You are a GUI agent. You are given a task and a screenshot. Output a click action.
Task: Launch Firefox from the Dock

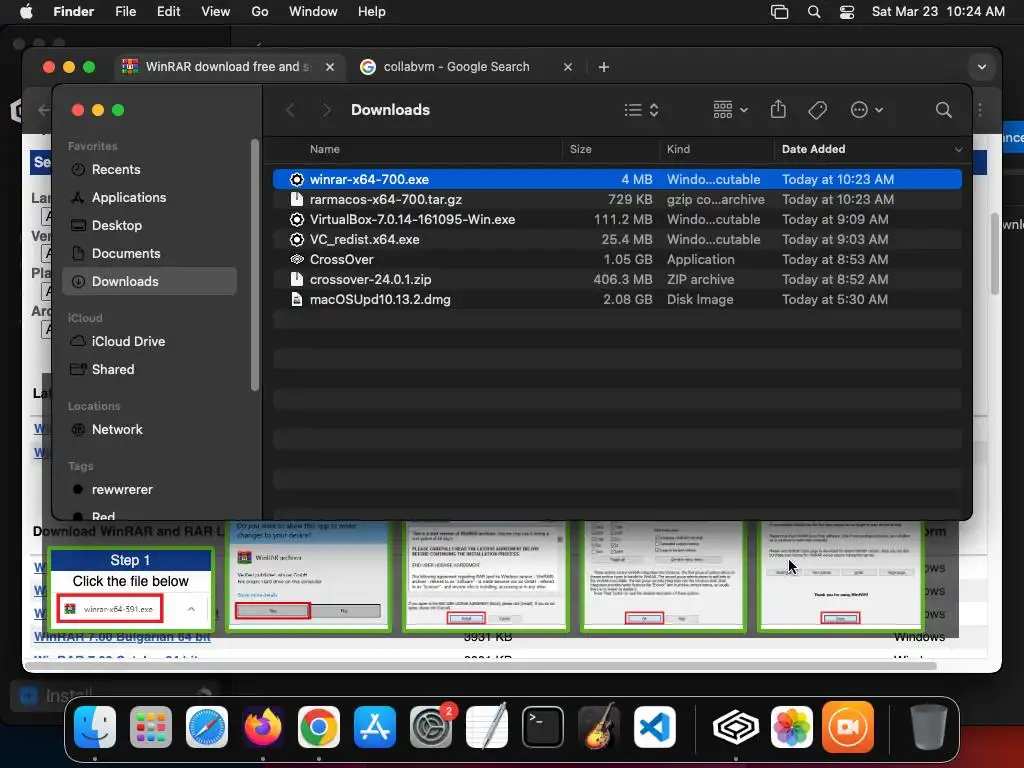click(x=263, y=726)
